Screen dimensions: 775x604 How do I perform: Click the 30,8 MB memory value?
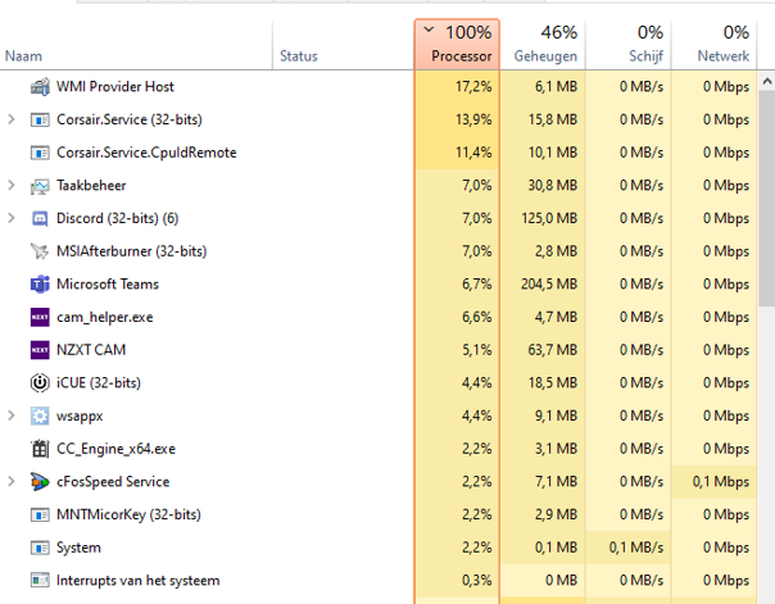point(553,185)
